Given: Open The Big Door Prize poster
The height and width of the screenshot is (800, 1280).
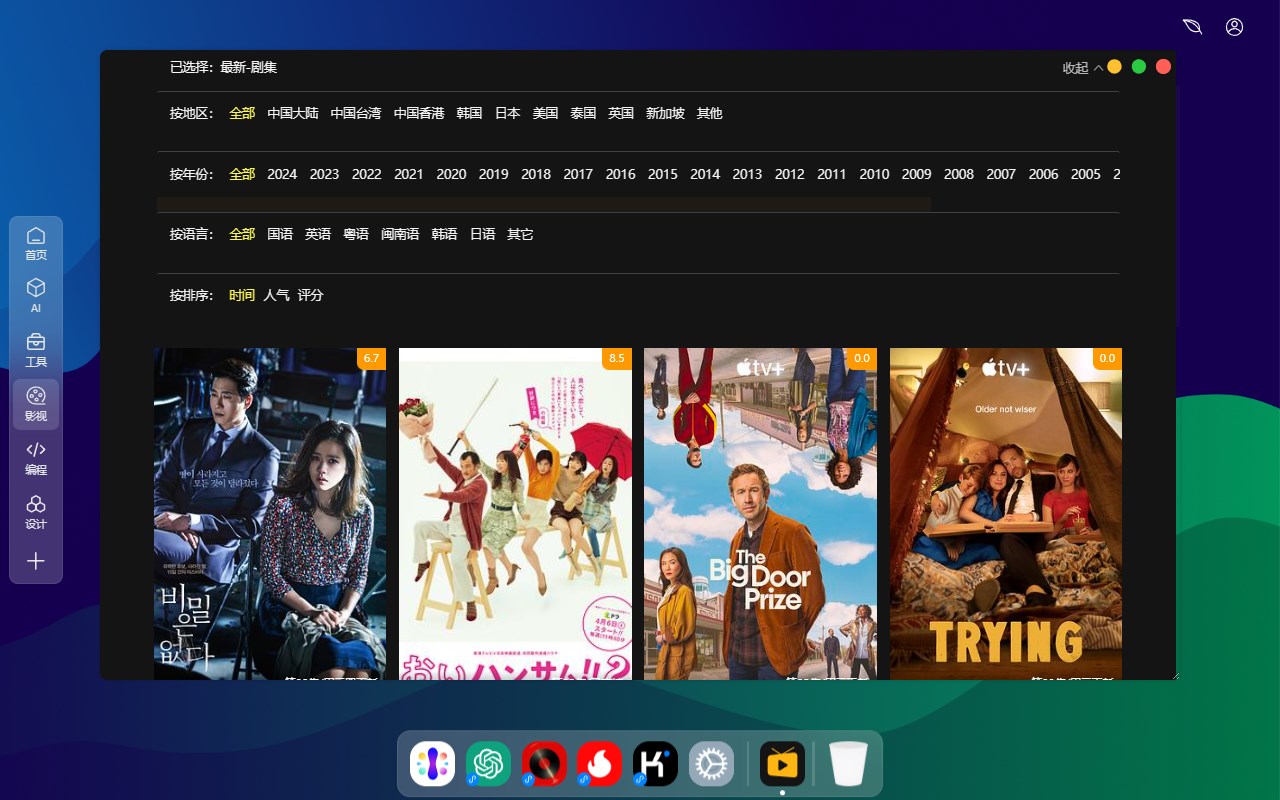Looking at the screenshot, I should pos(760,514).
